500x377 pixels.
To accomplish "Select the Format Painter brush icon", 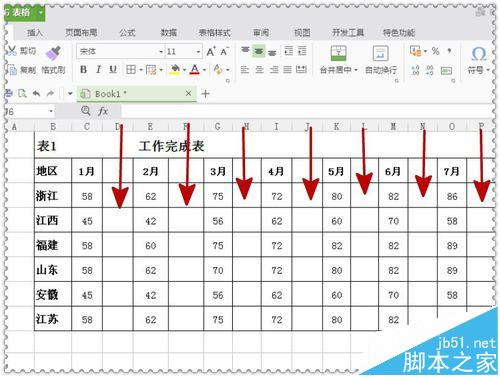I will click(x=53, y=53).
